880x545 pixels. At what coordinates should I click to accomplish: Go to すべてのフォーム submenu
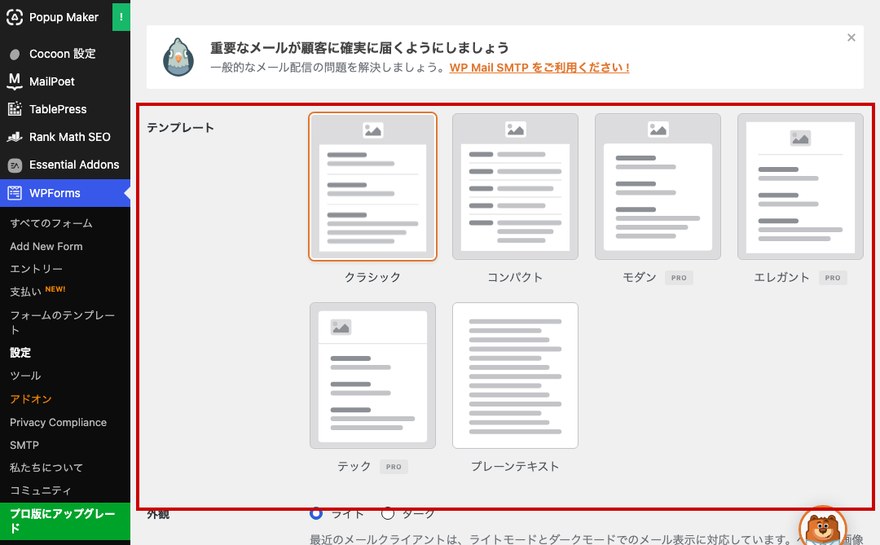[x=51, y=223]
